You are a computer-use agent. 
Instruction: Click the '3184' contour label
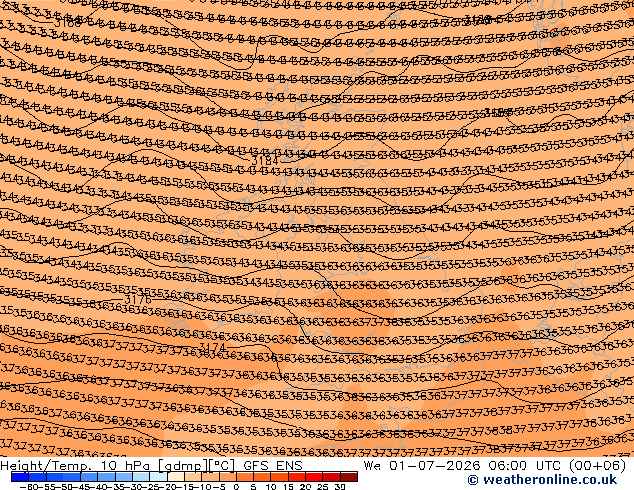point(265,161)
